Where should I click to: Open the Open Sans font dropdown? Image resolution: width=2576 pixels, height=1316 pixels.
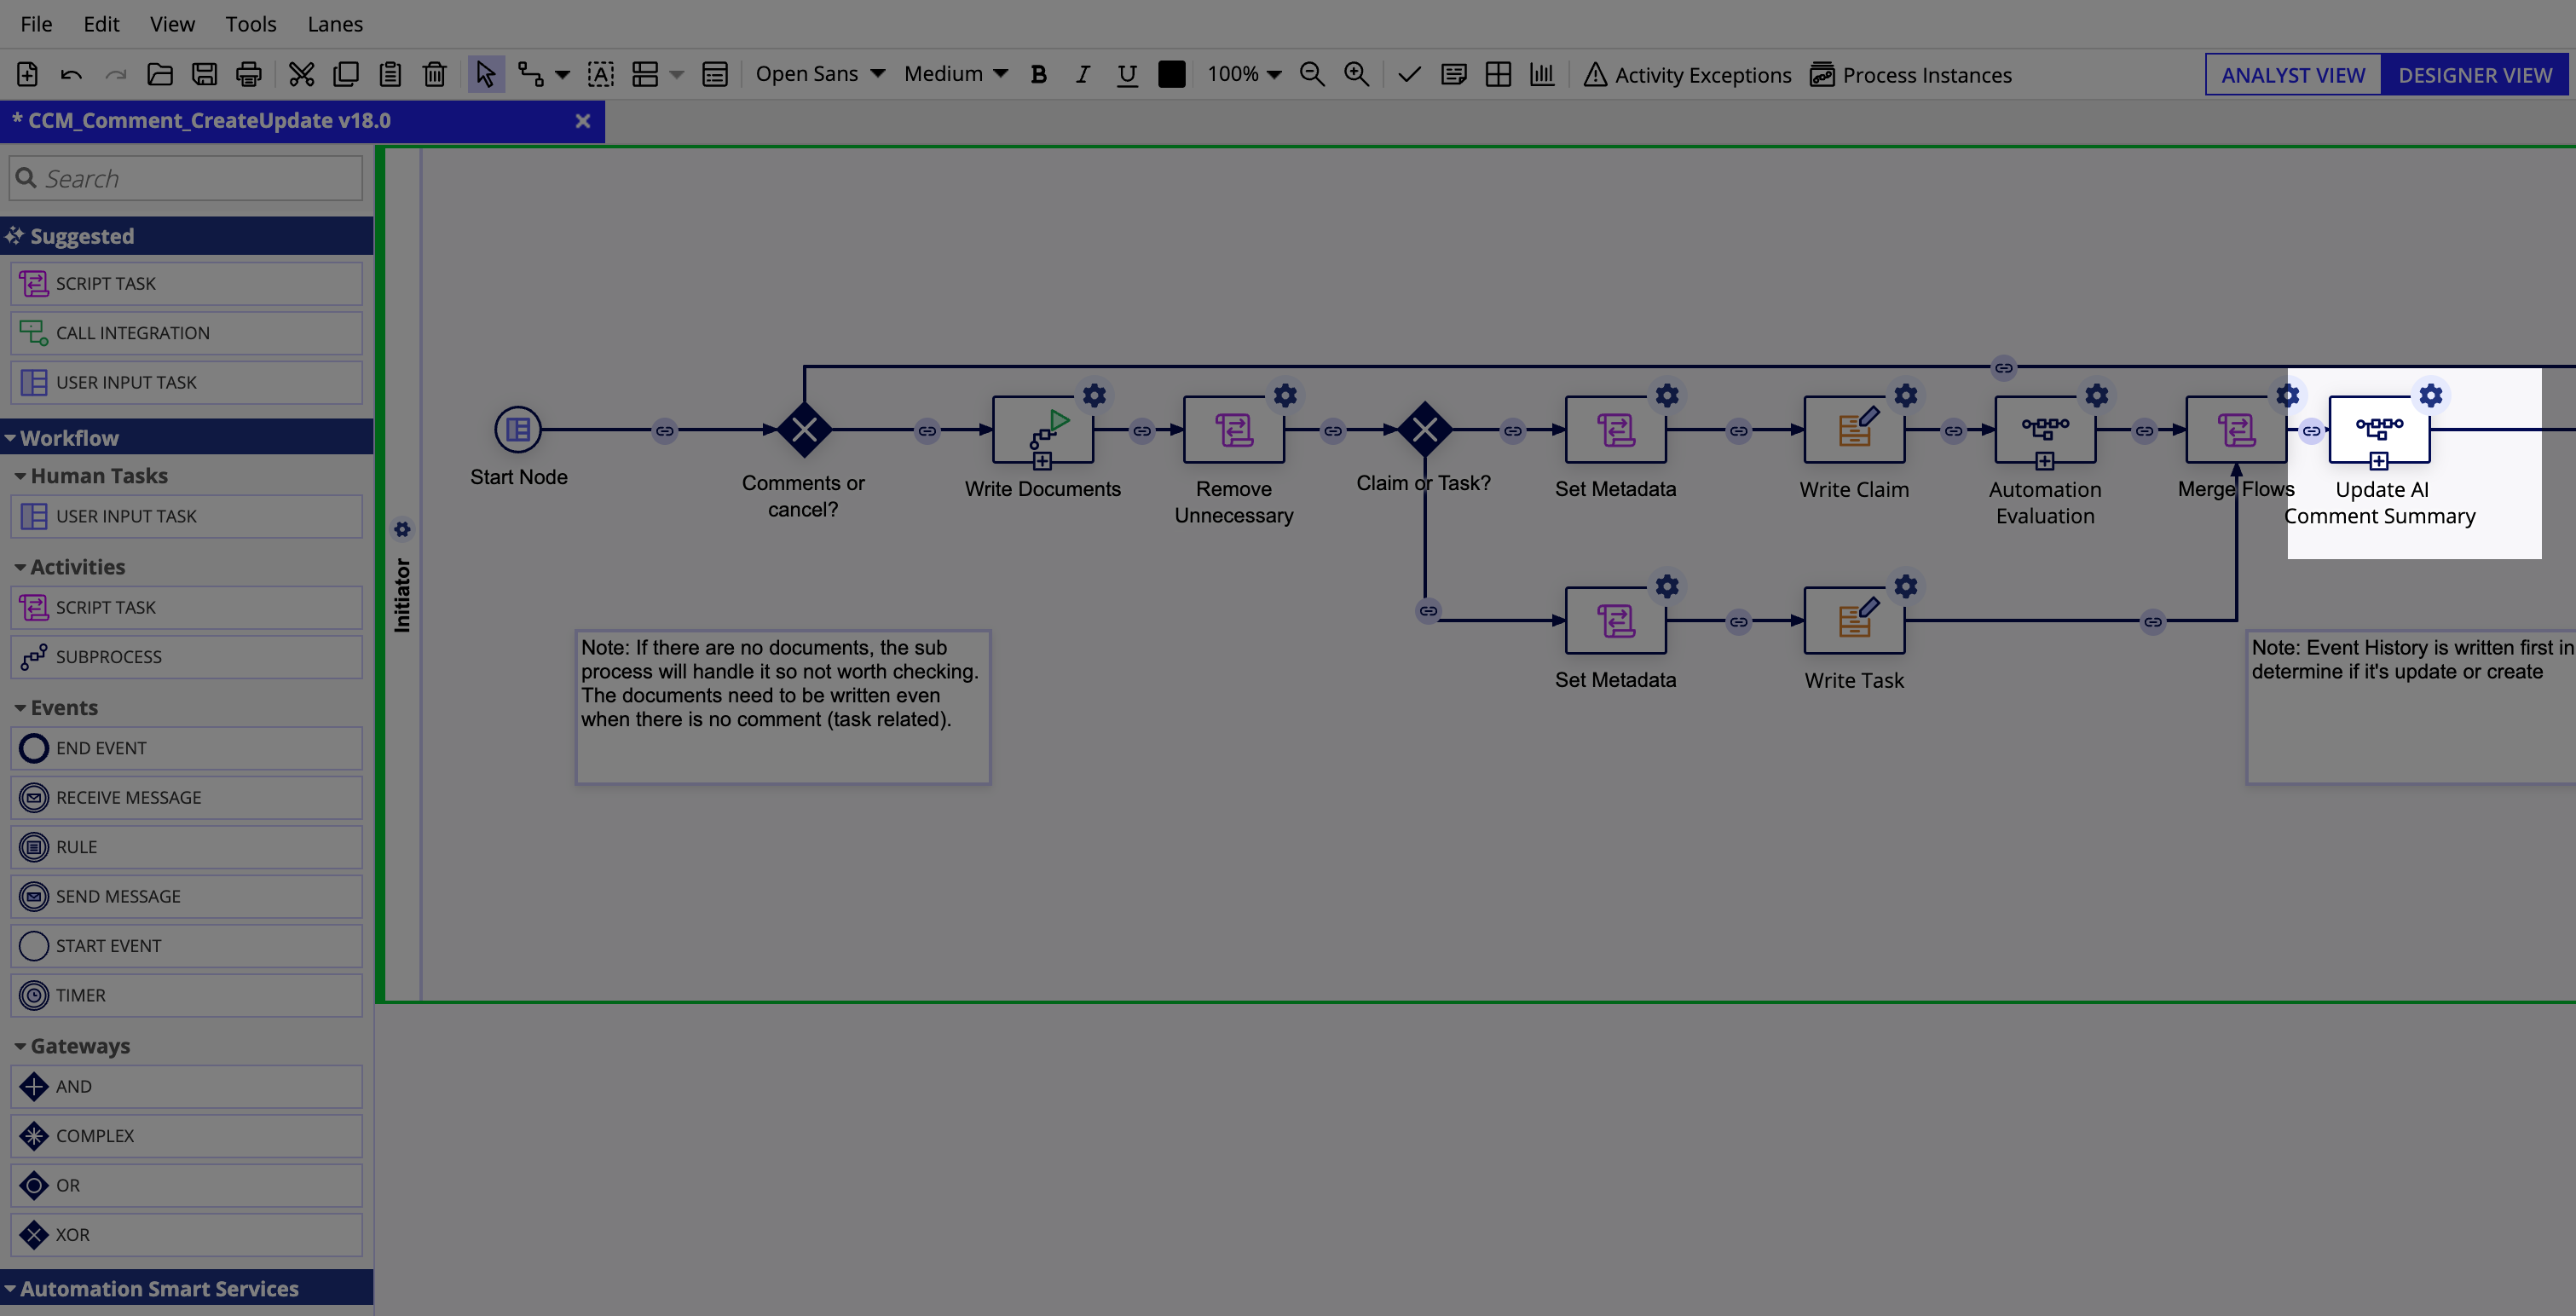[x=820, y=74]
